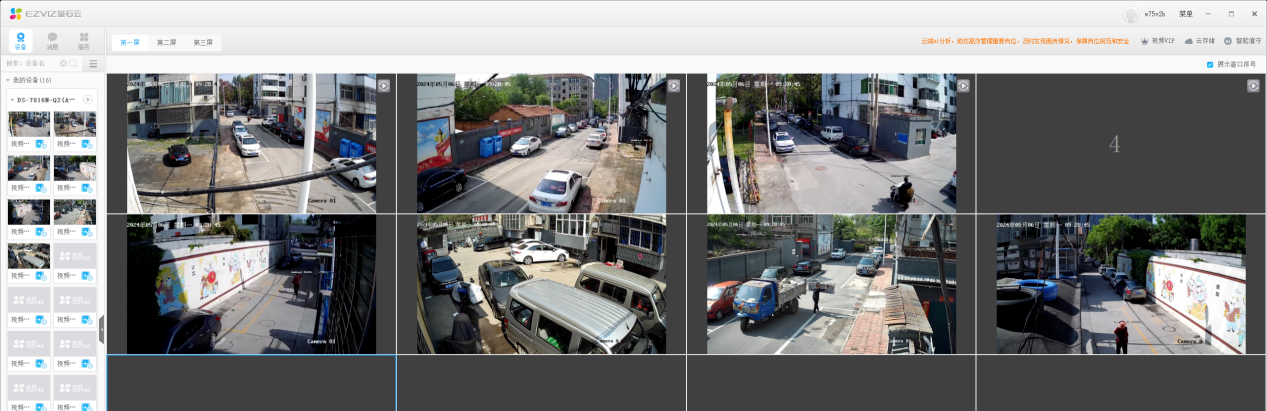The width and height of the screenshot is (1267, 411).
Task: Clear the device search with the X icon
Action: pyautogui.click(x=63, y=63)
